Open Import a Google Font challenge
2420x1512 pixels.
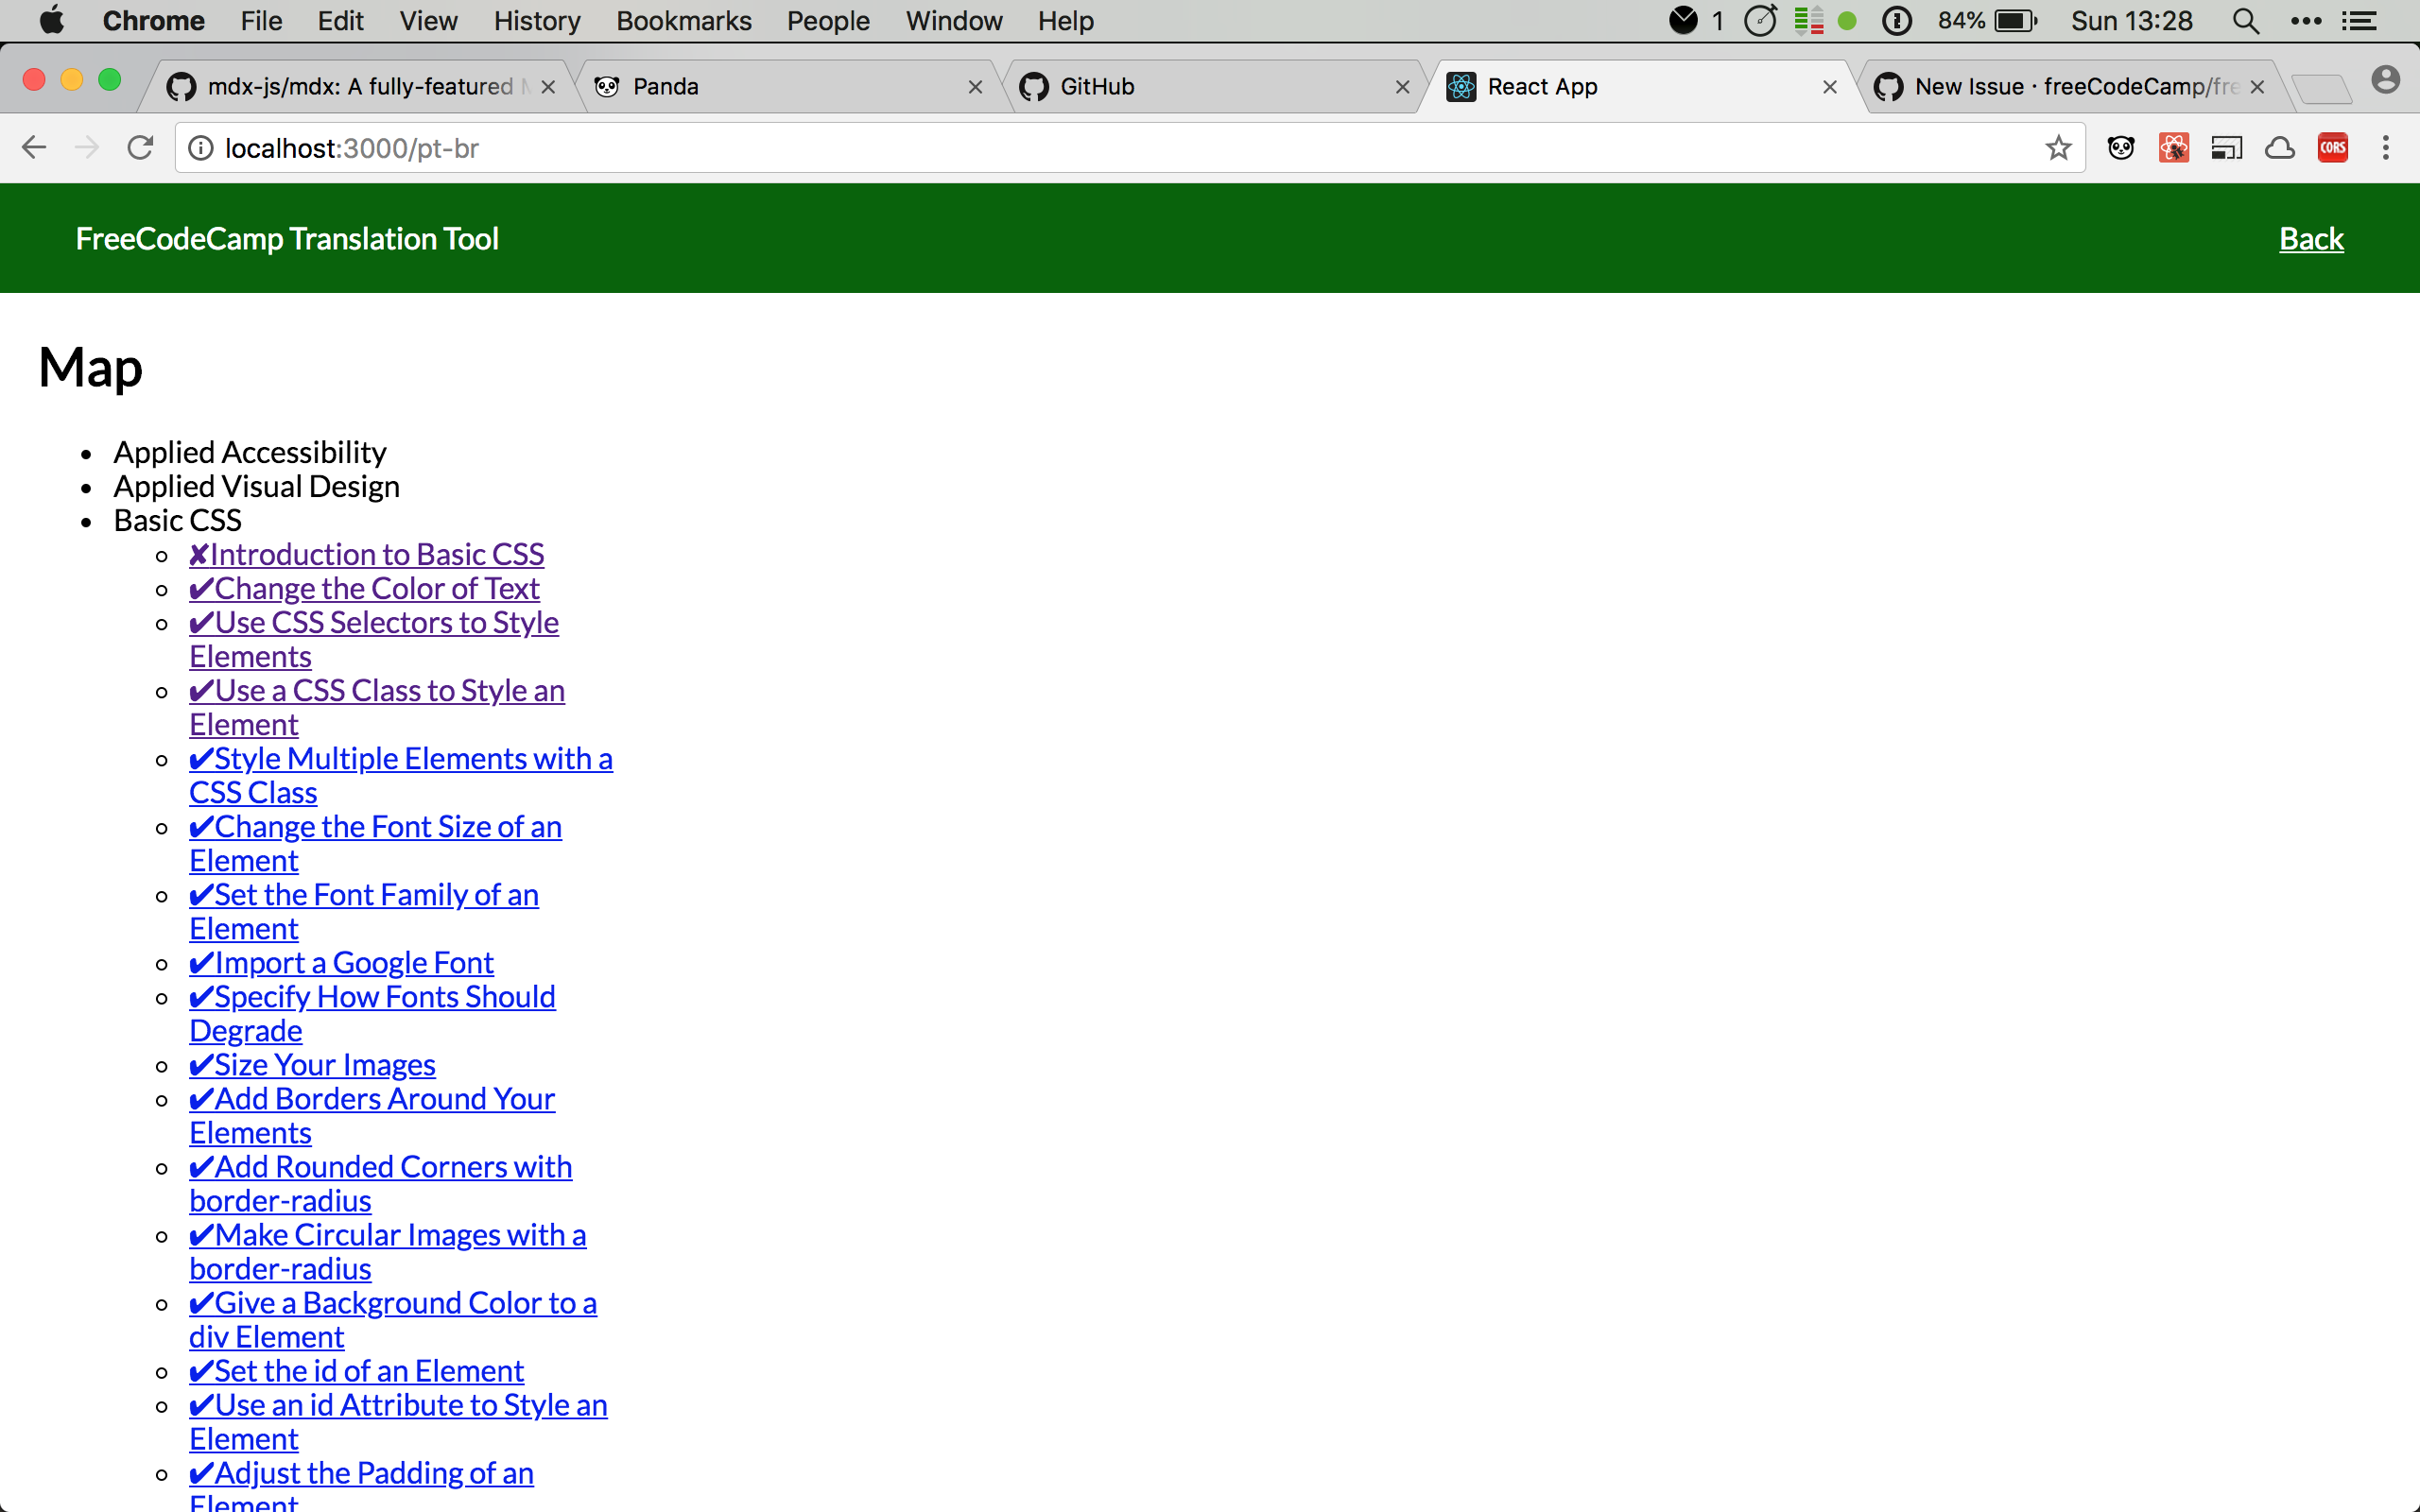tap(341, 962)
